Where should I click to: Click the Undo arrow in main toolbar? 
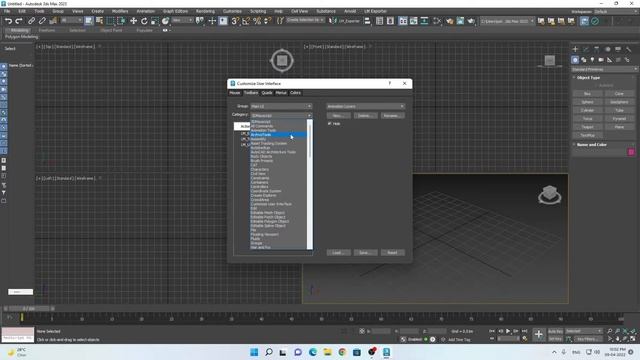(8, 21)
